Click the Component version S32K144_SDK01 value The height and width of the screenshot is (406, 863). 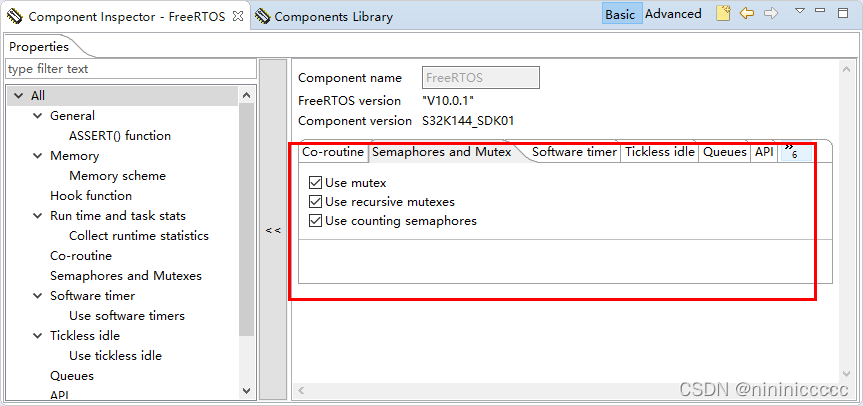tap(468, 121)
